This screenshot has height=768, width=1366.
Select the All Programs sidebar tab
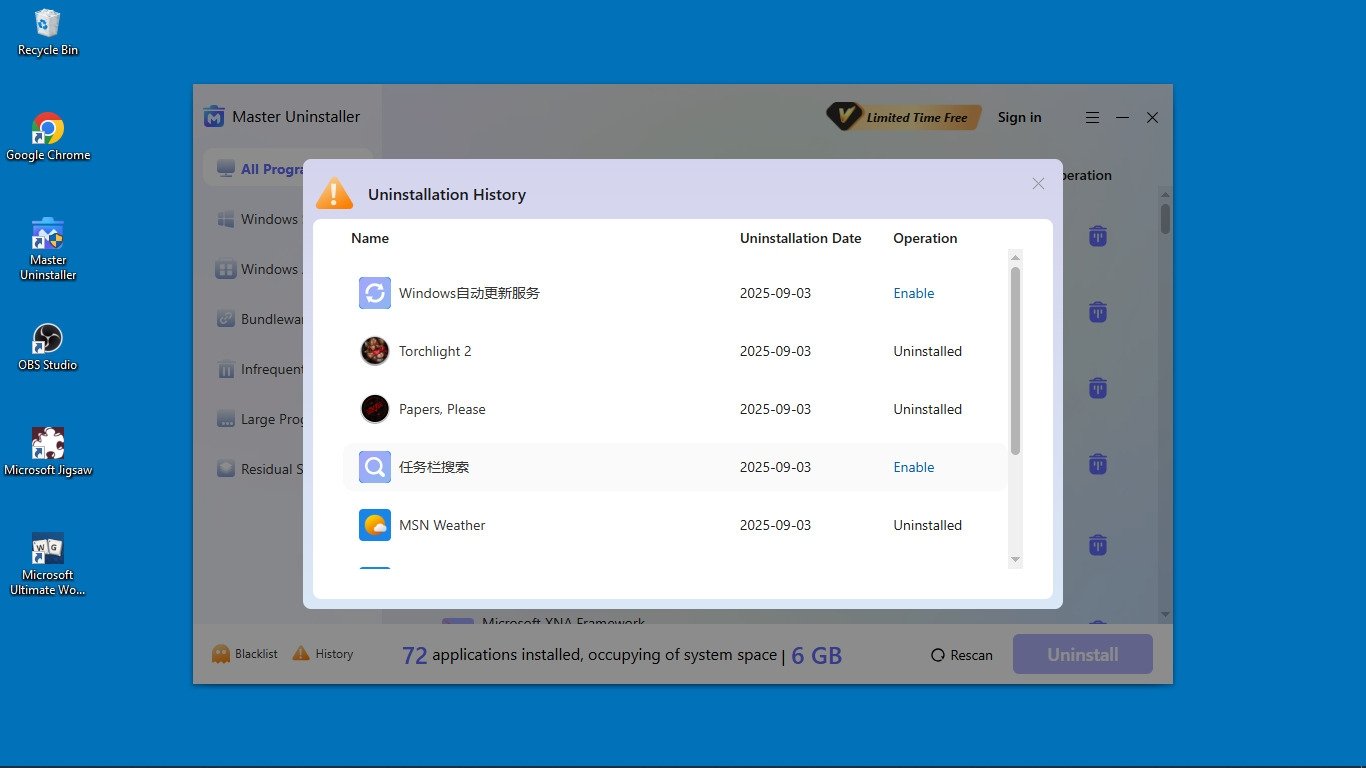click(x=272, y=169)
